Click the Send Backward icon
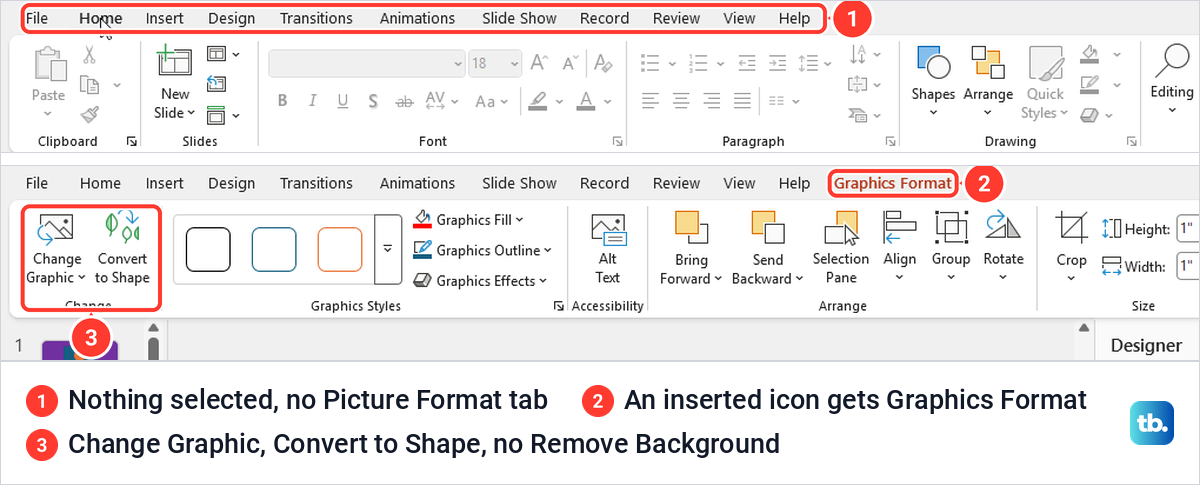 [x=767, y=229]
